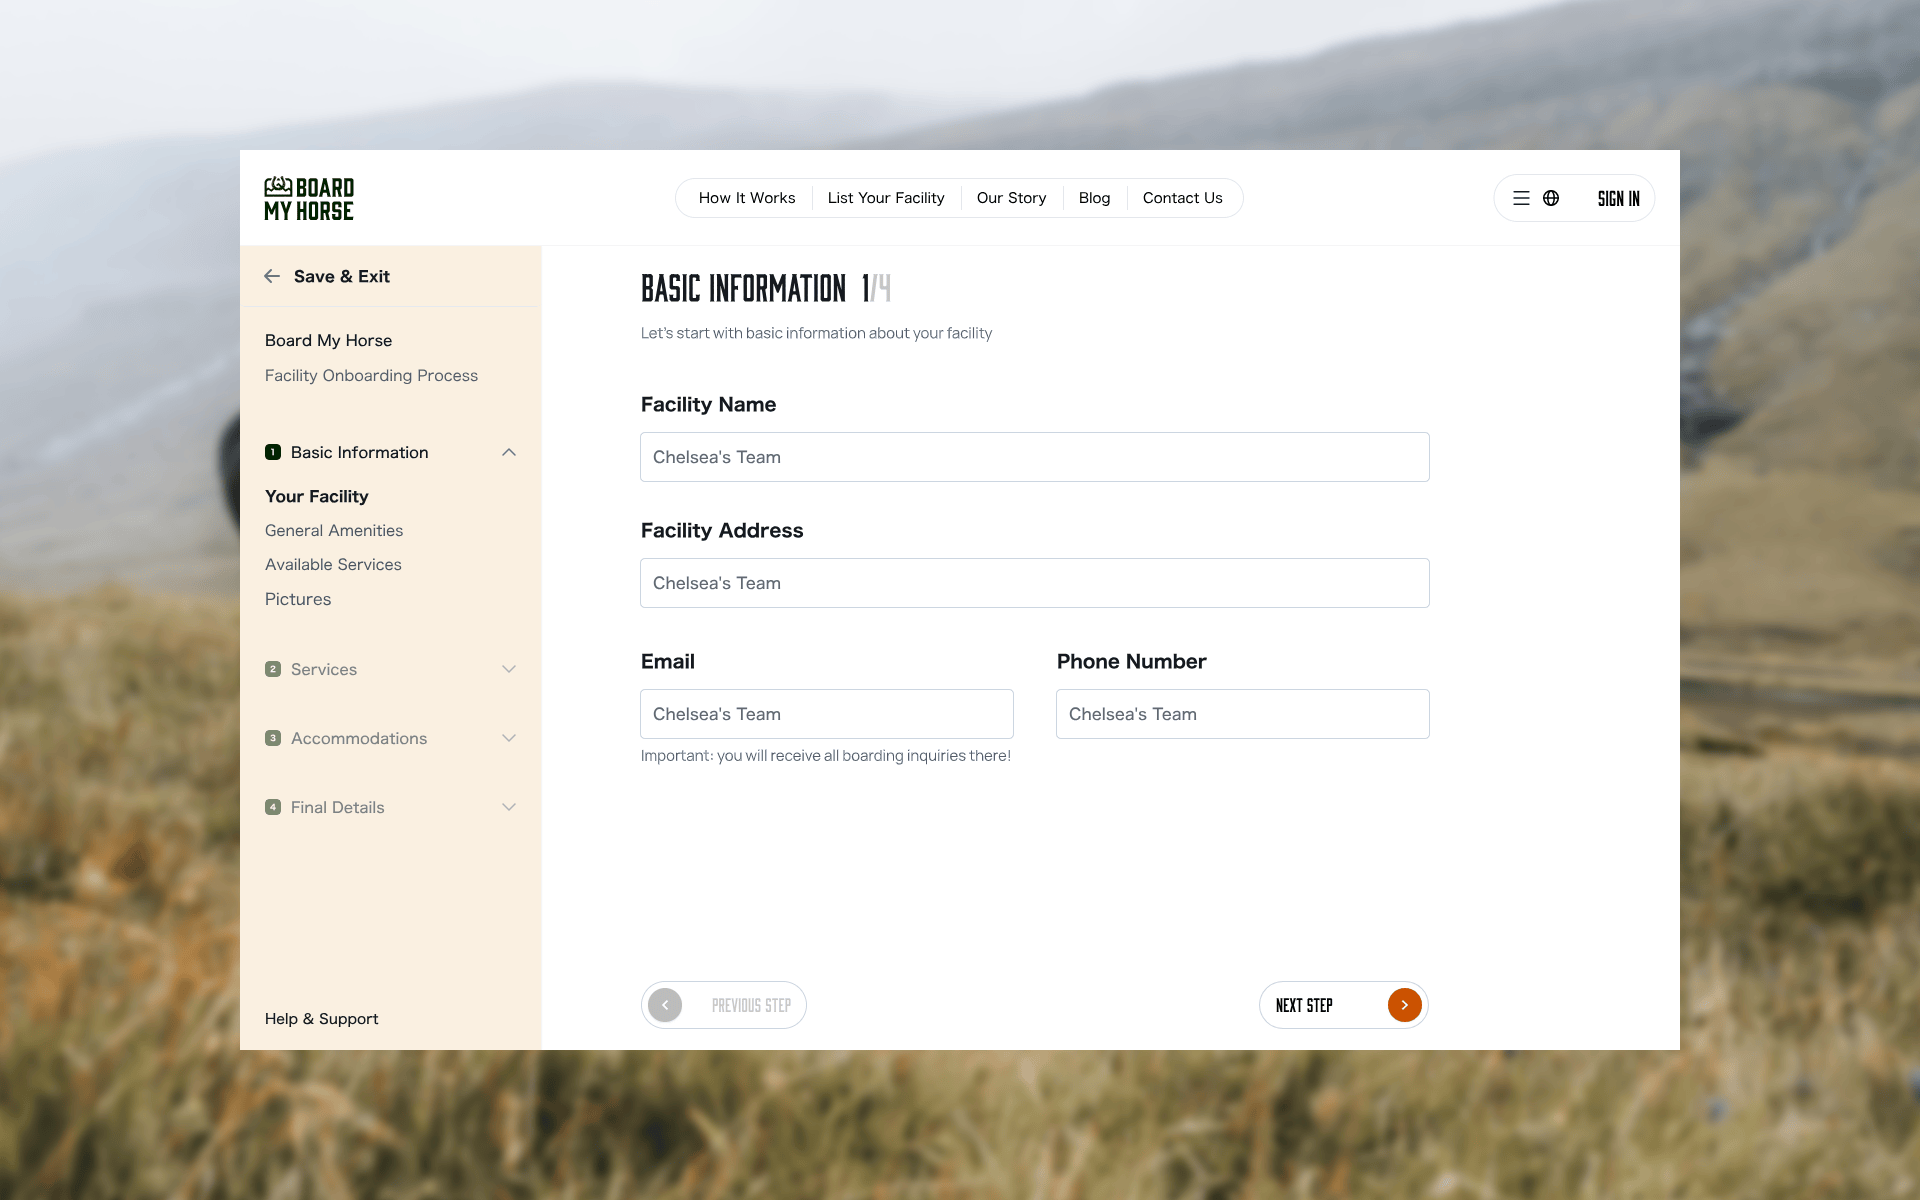Select General Amenities in sidebar
The height and width of the screenshot is (1200, 1920).
334,530
